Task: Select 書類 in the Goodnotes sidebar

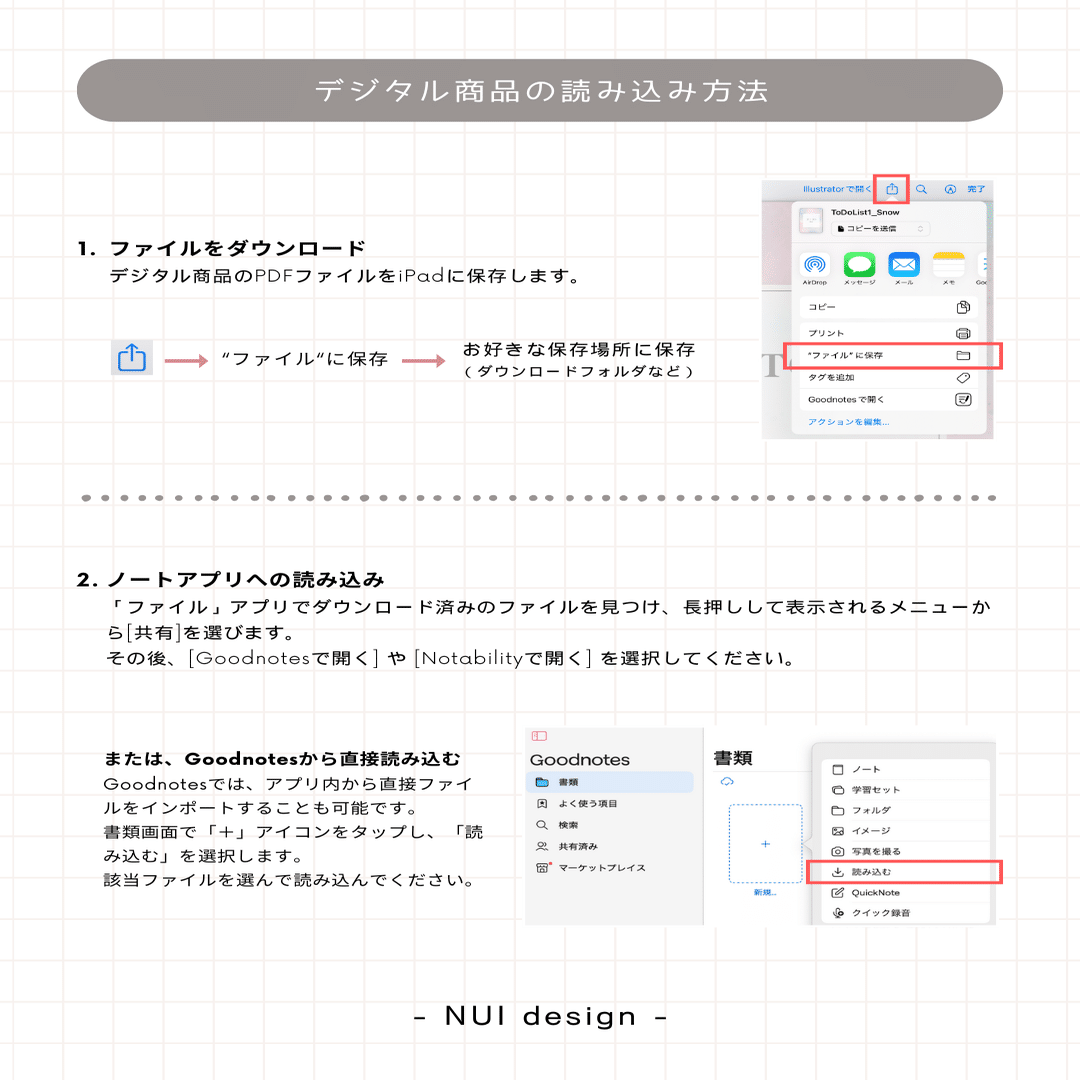Action: pos(610,782)
